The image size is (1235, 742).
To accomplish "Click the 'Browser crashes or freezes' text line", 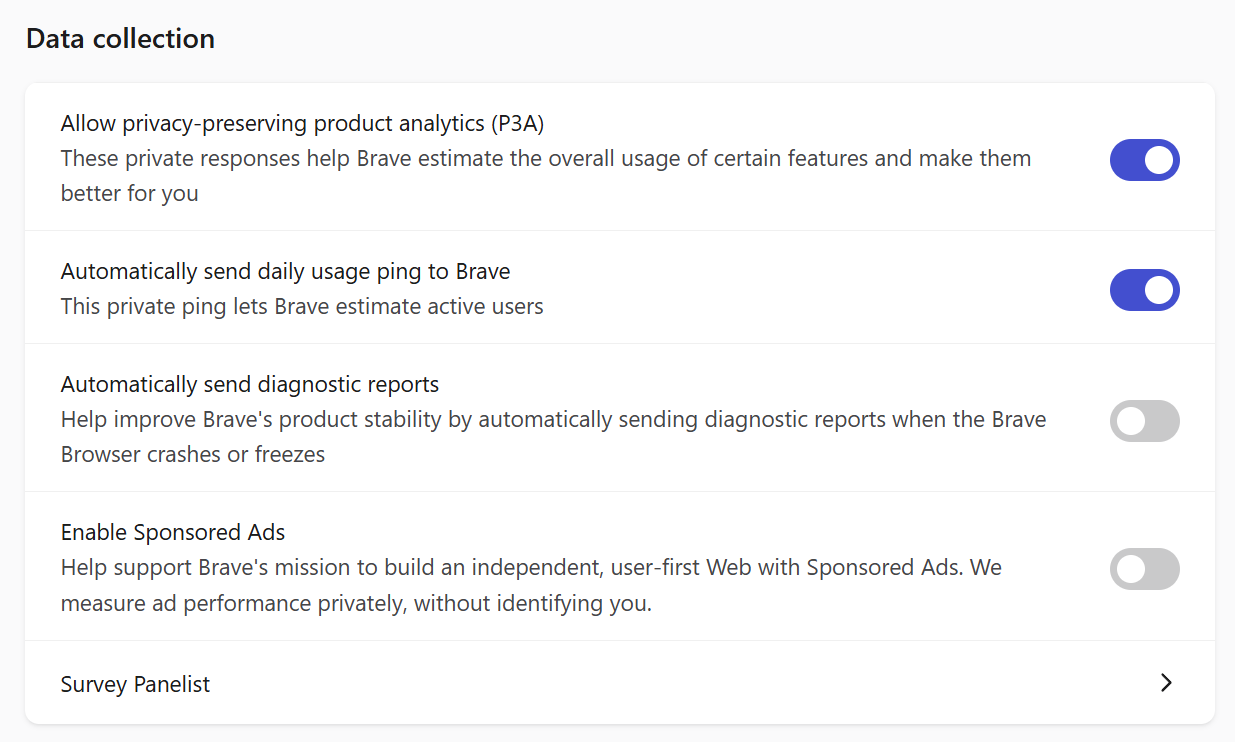I will pos(193,455).
